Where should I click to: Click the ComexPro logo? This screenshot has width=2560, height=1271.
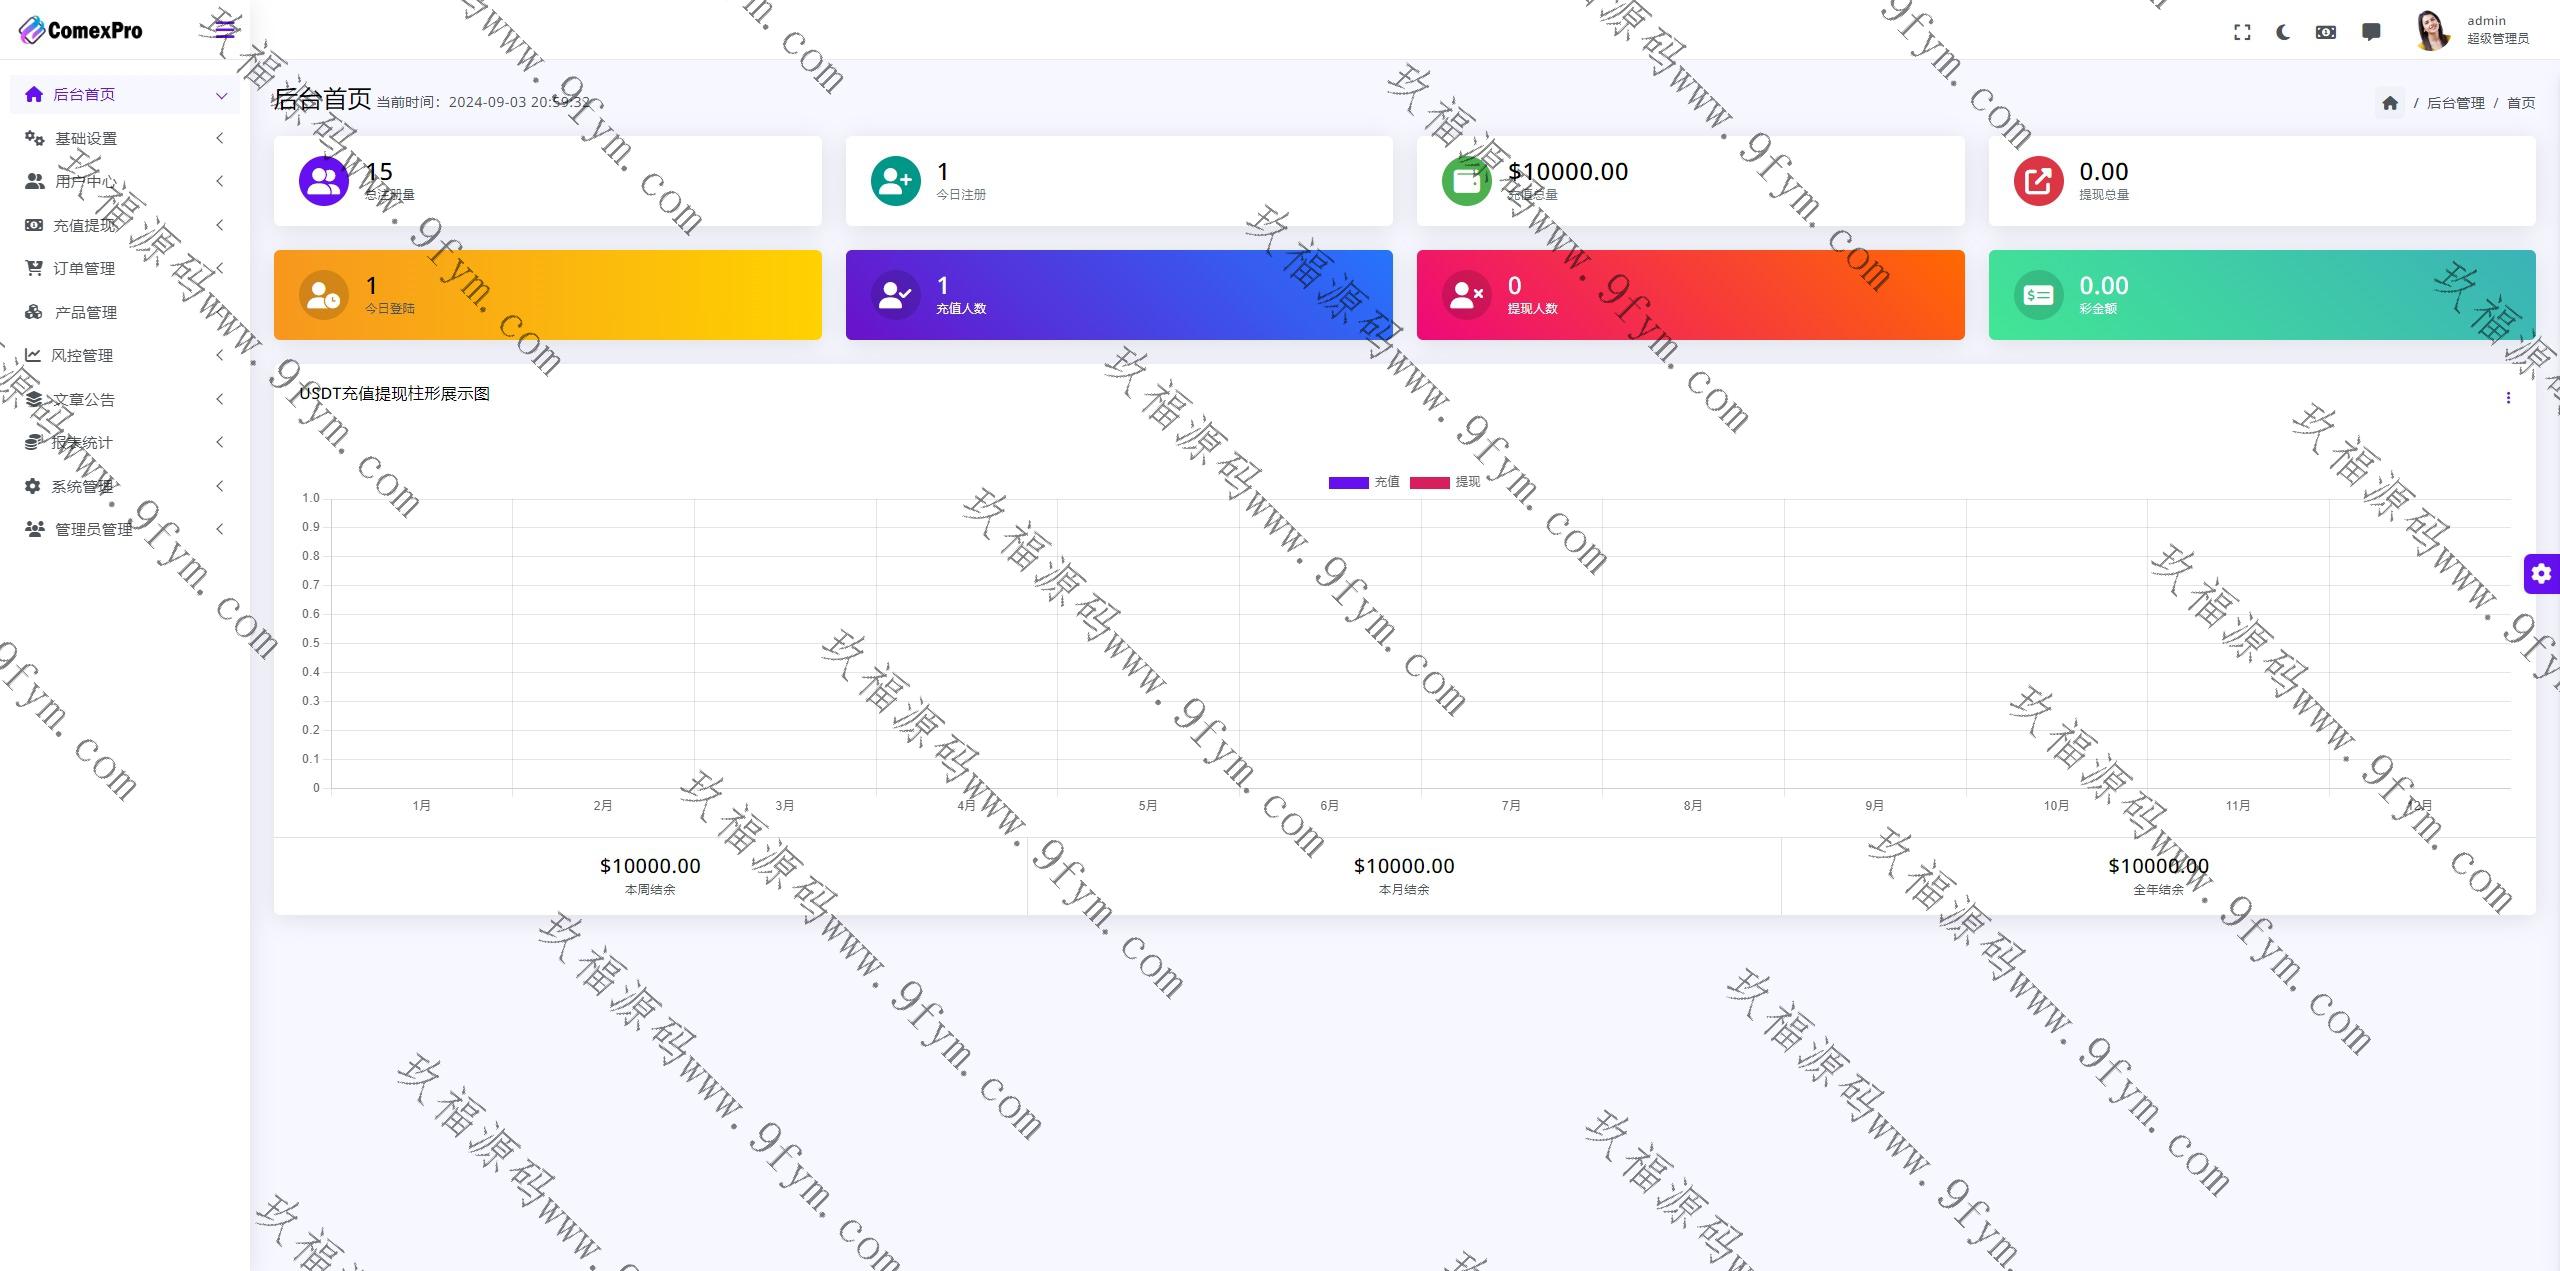pos(81,30)
